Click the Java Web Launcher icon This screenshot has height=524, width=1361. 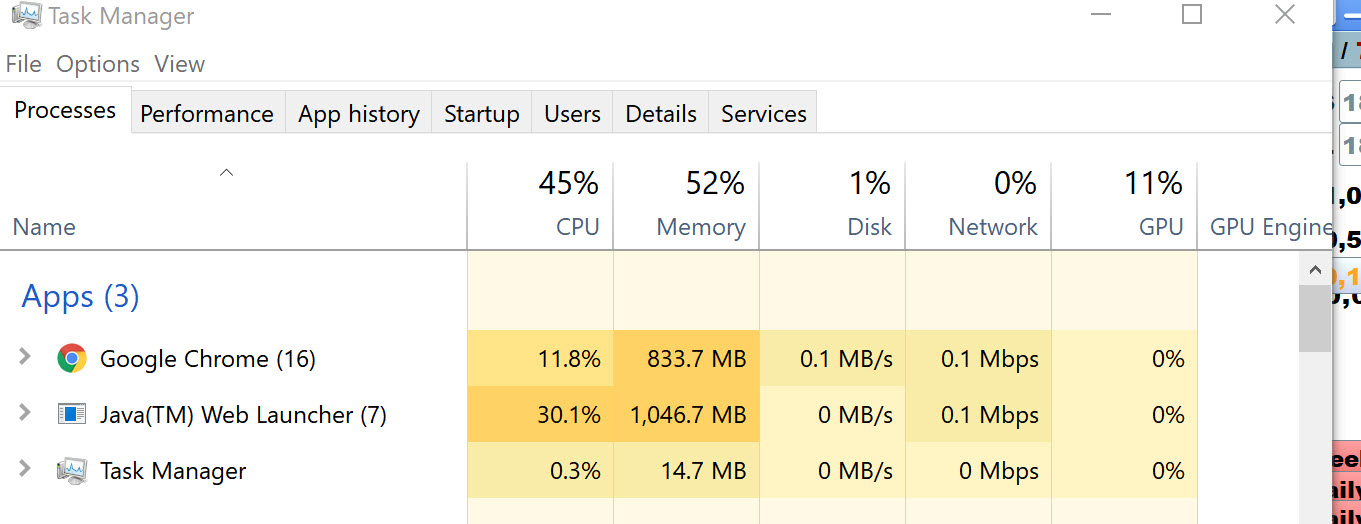coord(71,415)
